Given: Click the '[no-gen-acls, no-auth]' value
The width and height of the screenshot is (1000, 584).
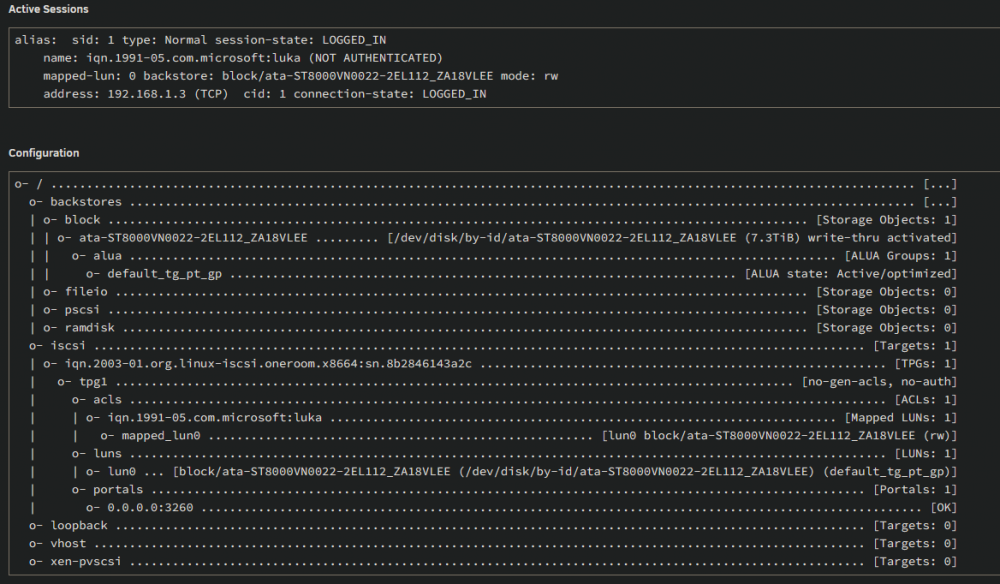Looking at the screenshot, I should pyautogui.click(x=879, y=381).
